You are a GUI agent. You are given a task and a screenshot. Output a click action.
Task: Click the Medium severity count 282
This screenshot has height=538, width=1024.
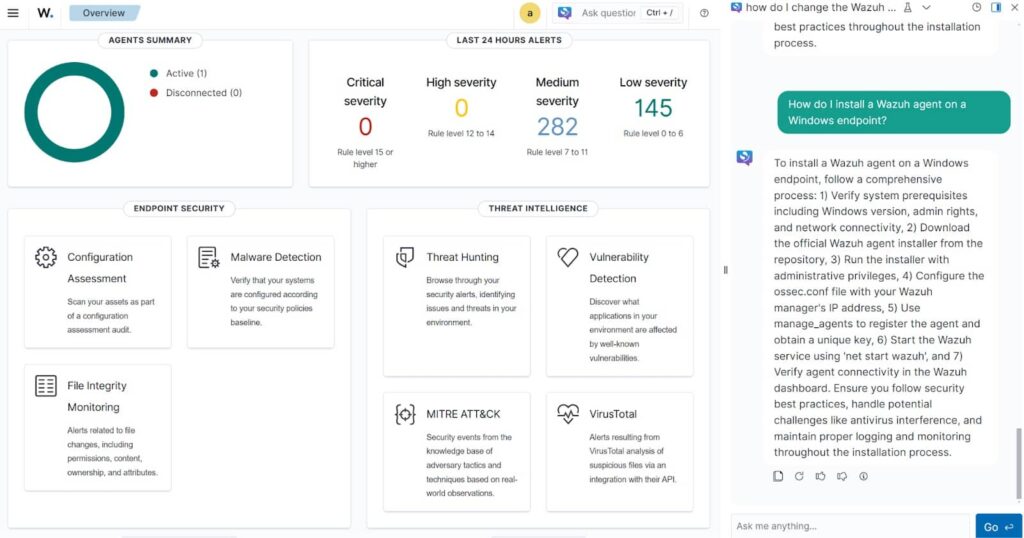click(557, 127)
